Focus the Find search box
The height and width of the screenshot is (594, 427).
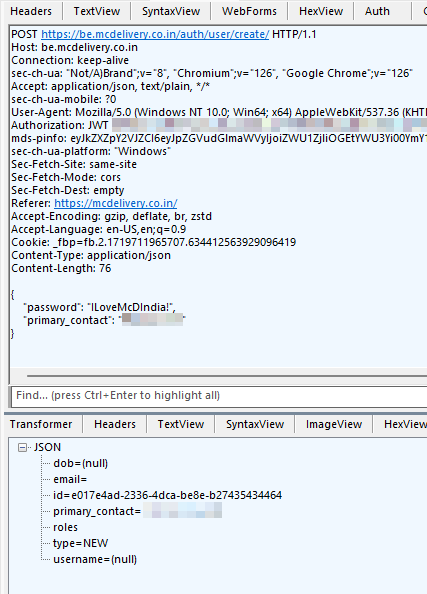219,396
